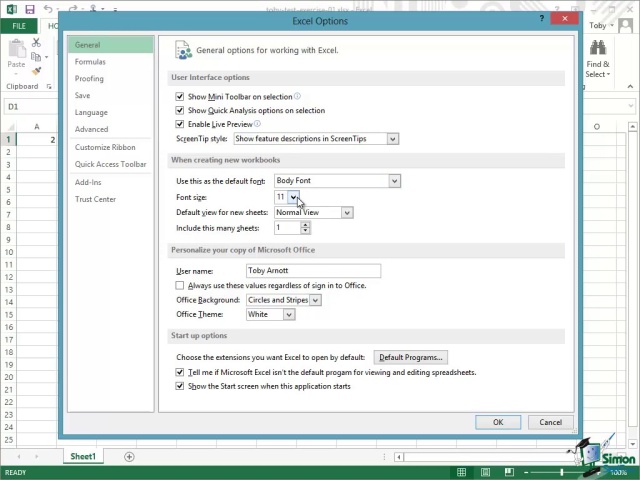Click the Excel Options help question mark
The image size is (640, 480).
coord(542,18)
